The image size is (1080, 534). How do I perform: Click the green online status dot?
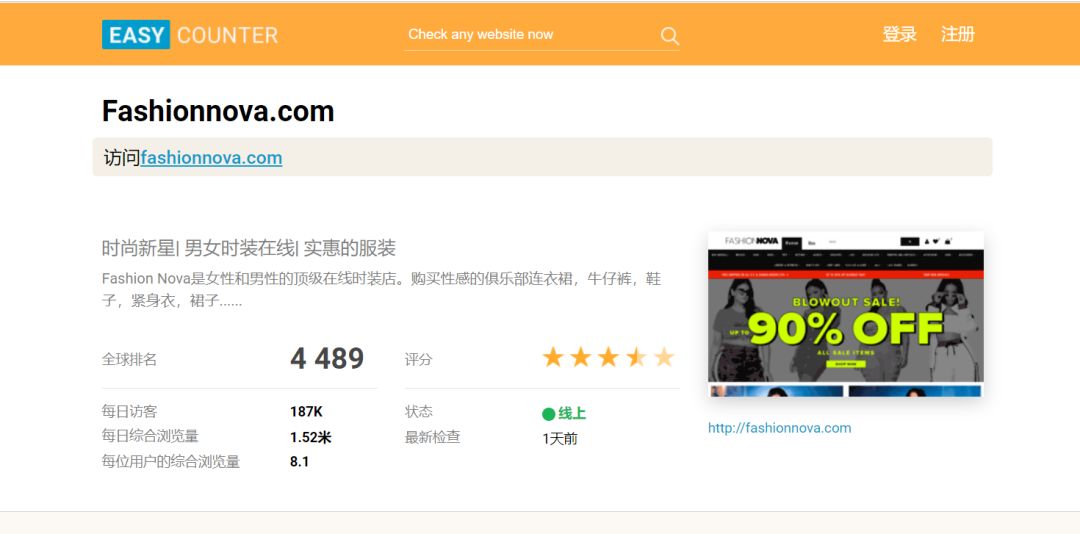pos(548,414)
